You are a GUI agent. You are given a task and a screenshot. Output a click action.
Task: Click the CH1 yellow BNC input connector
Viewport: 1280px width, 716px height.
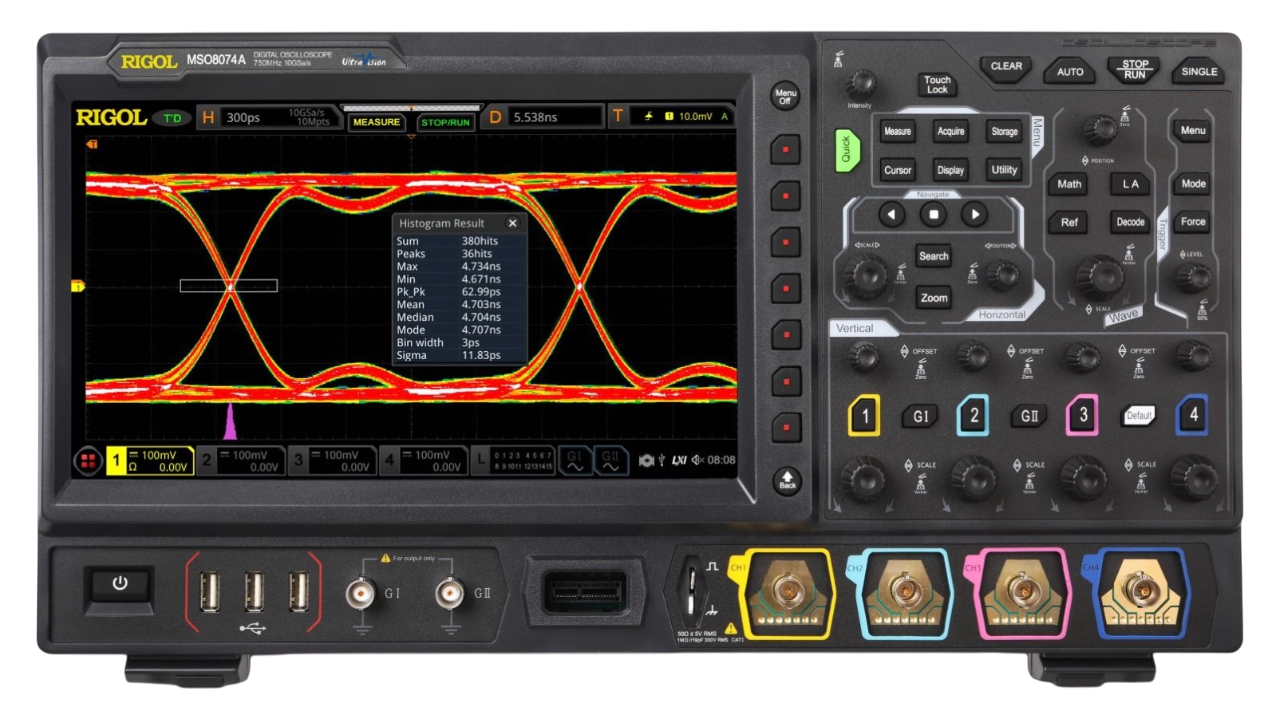pos(784,593)
